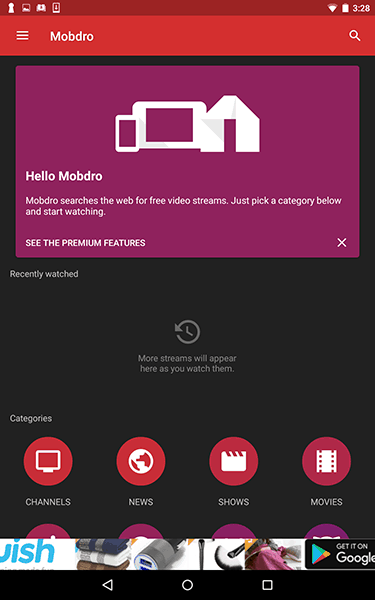375x600 pixels.
Task: Click the Mobdro devices illustration
Action: 188,123
